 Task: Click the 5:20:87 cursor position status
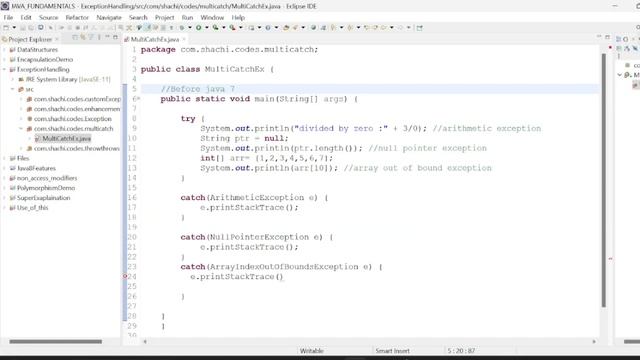[x=461, y=351]
